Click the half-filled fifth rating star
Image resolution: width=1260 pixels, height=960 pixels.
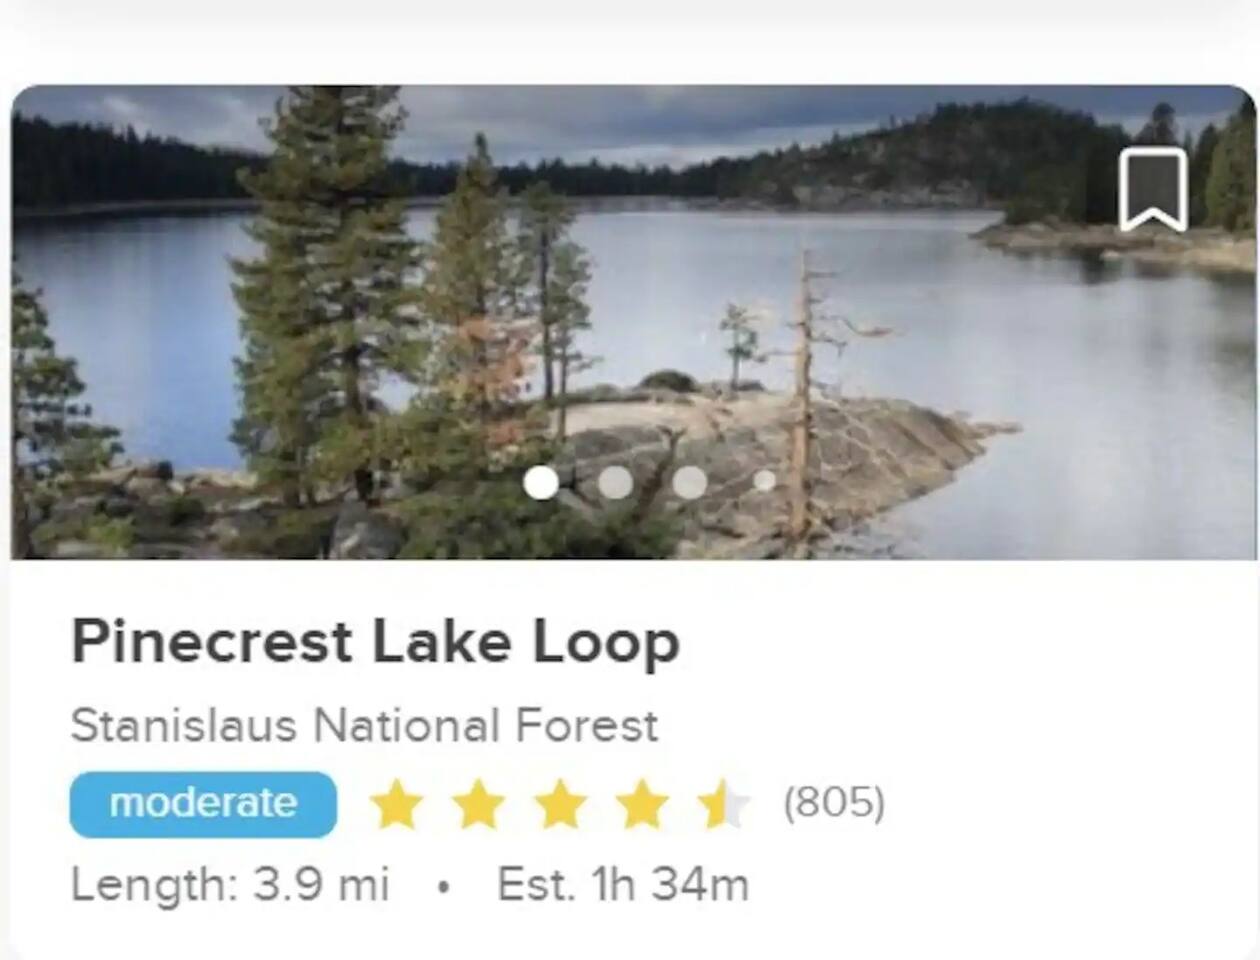click(x=723, y=805)
